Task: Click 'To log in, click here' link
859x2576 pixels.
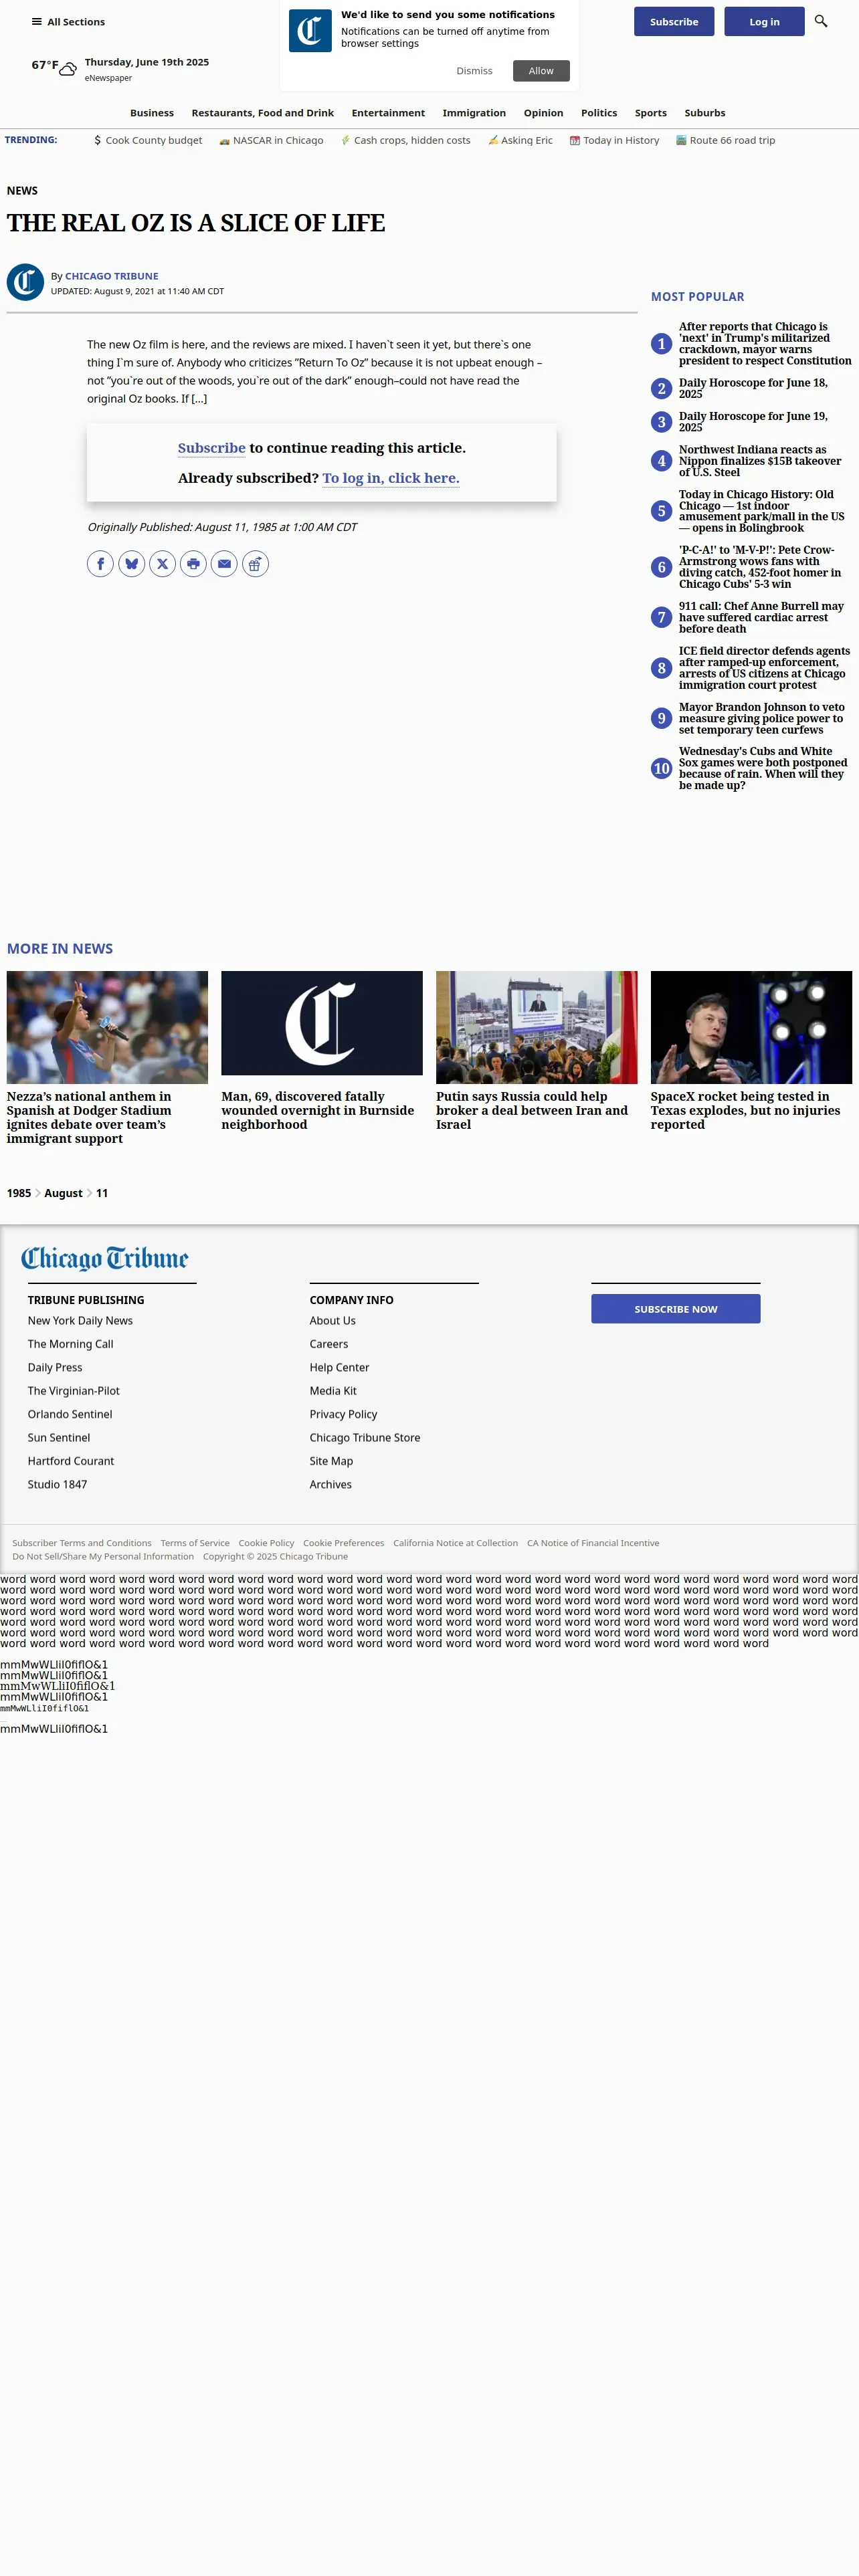Action: [x=391, y=478]
